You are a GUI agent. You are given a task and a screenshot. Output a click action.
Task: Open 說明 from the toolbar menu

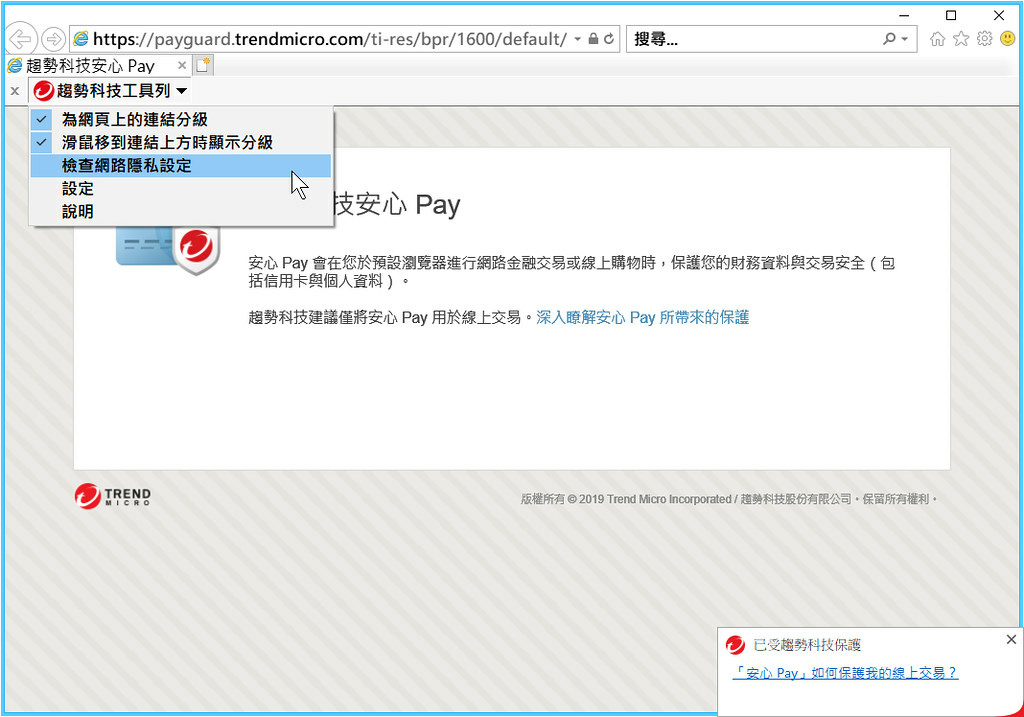pos(181,212)
